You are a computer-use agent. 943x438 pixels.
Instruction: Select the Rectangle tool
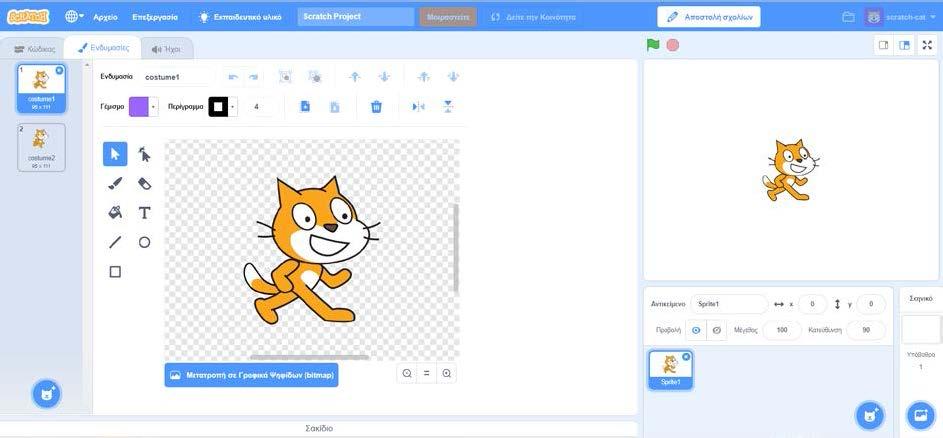click(x=115, y=272)
